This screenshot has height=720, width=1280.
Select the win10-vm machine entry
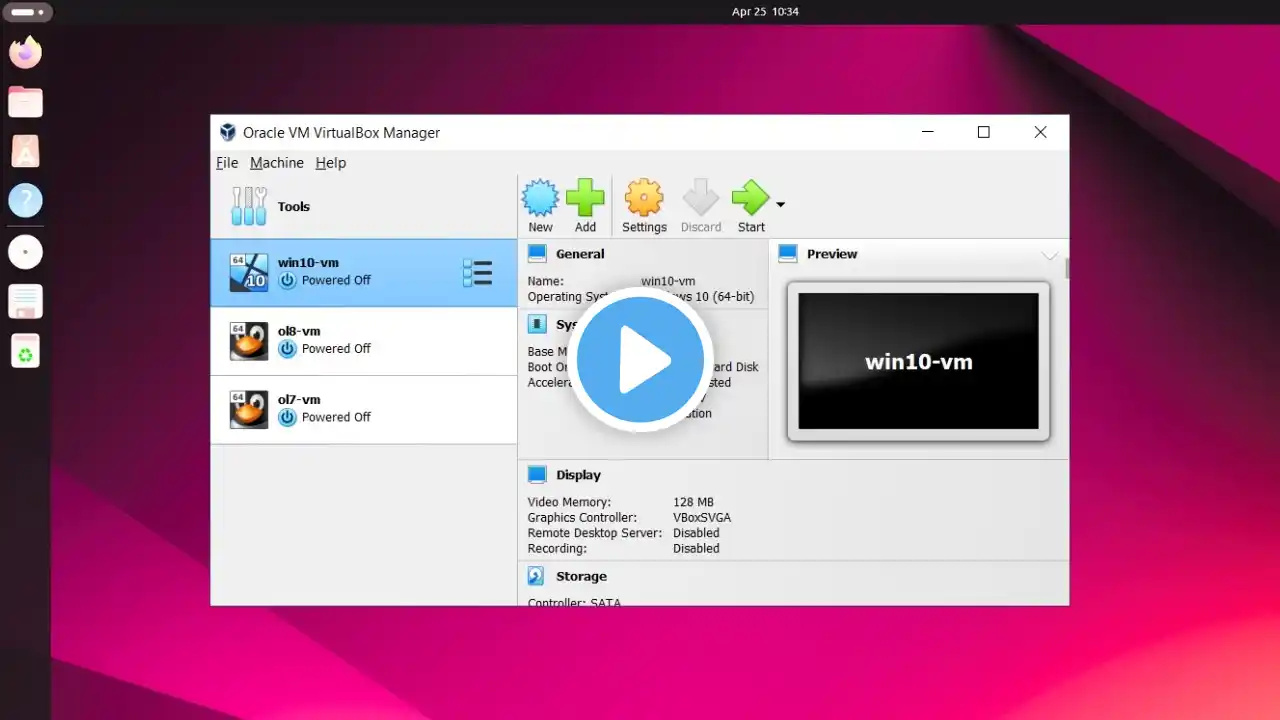364,273
